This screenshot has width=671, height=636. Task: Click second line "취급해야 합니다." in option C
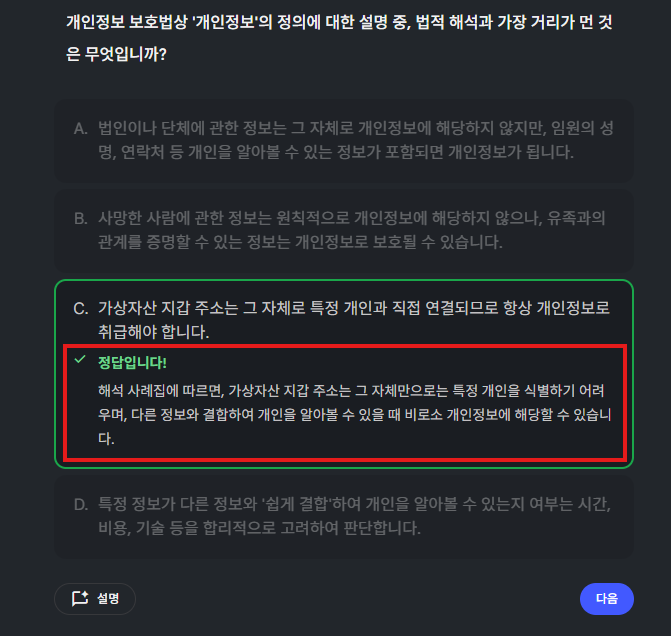pos(154,332)
